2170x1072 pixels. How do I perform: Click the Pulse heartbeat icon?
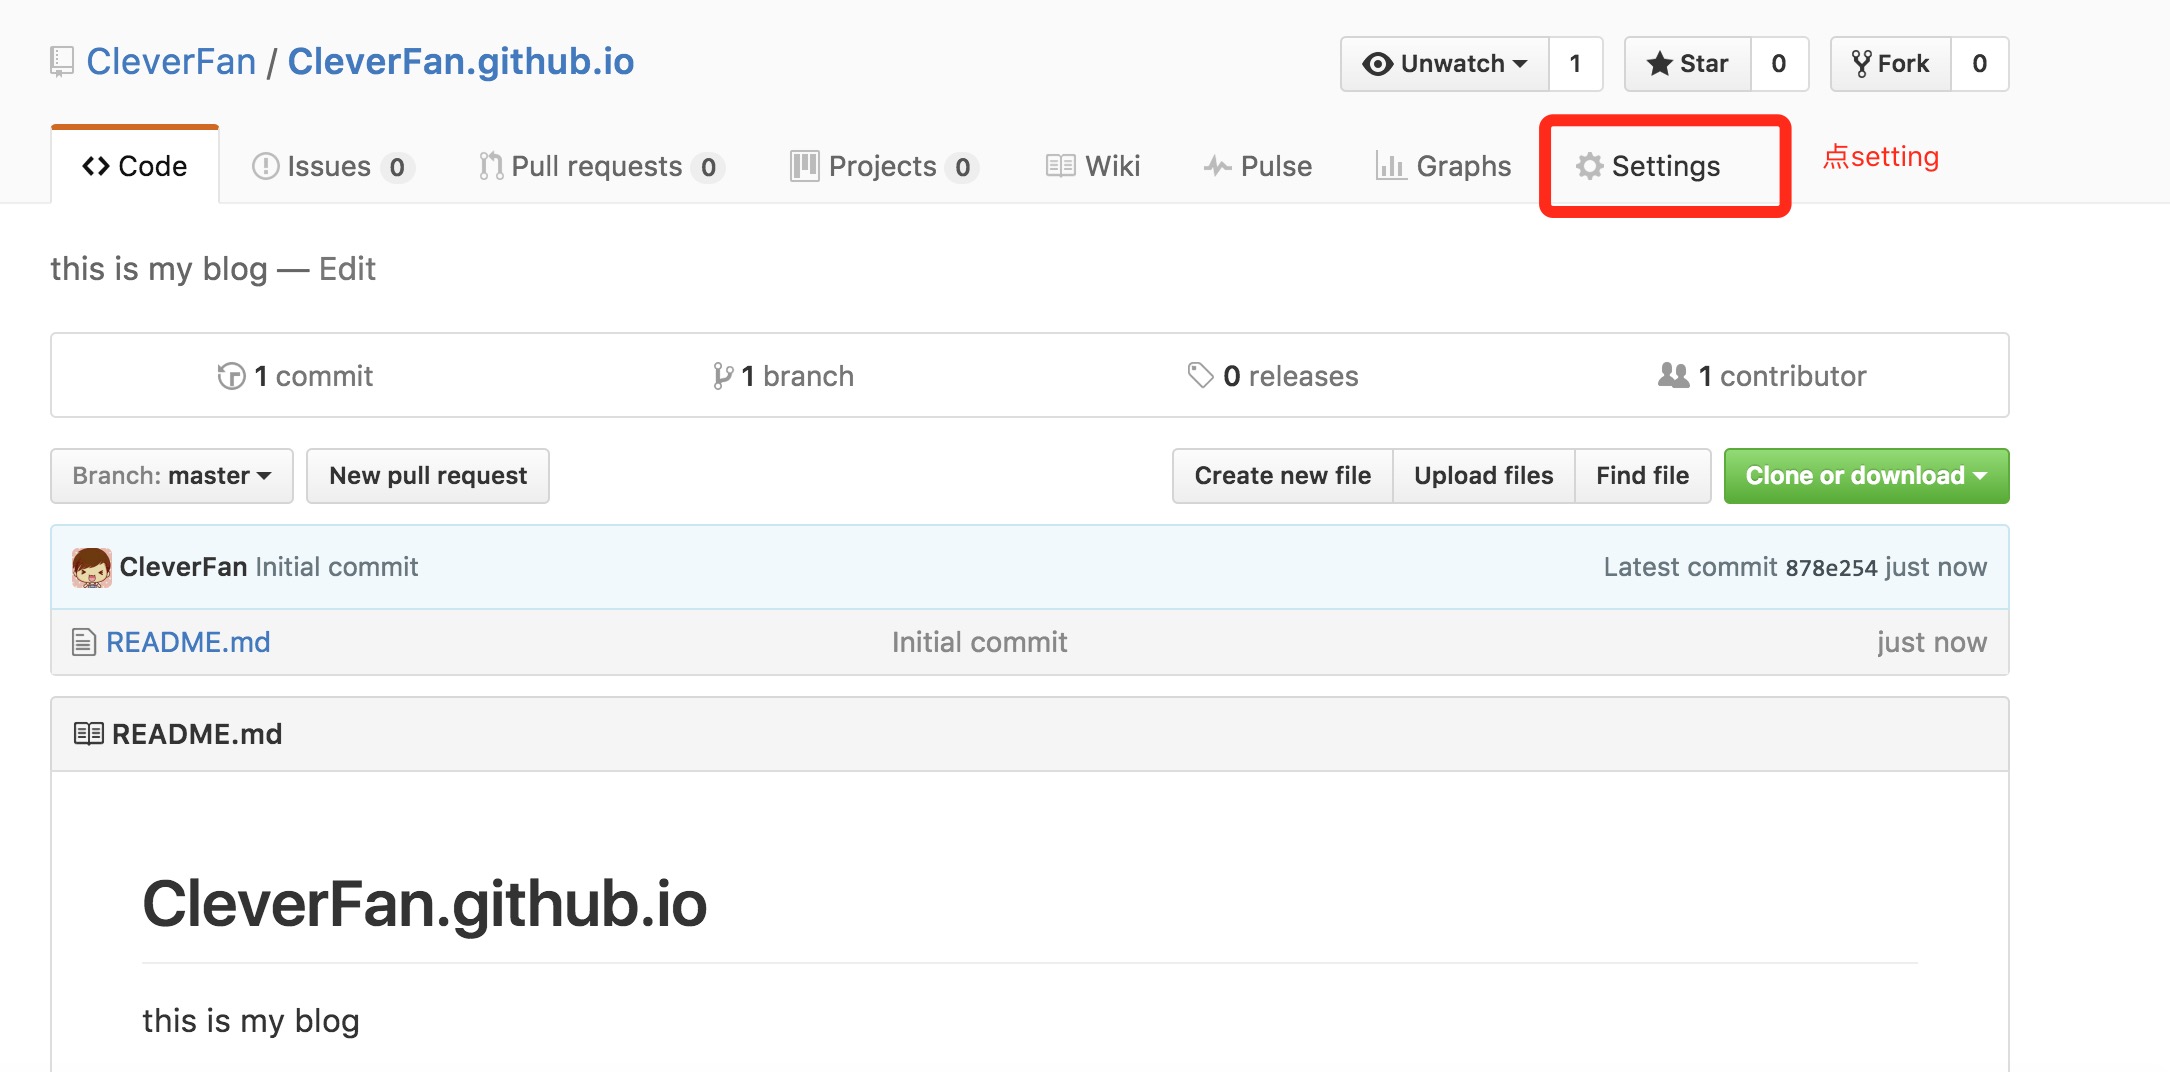[1217, 166]
